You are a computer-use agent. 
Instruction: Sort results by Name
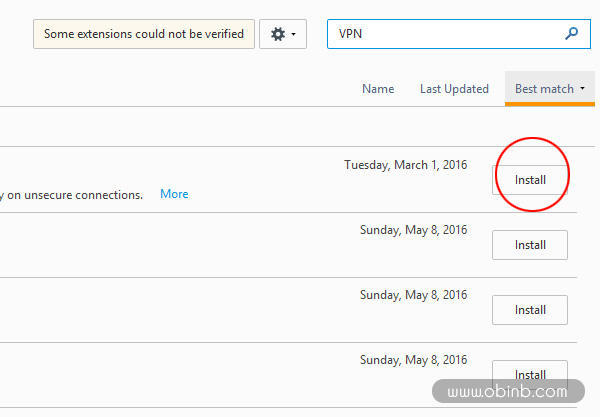378,89
